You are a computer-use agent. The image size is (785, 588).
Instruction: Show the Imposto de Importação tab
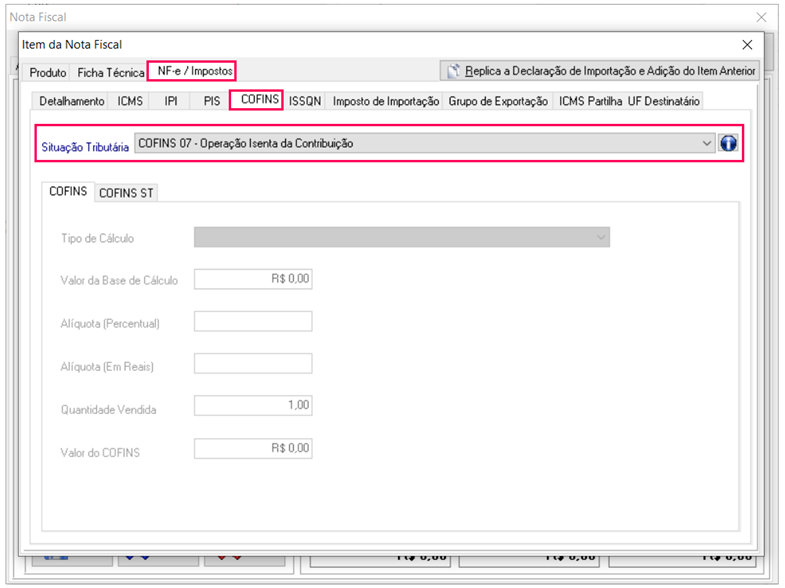[x=385, y=101]
